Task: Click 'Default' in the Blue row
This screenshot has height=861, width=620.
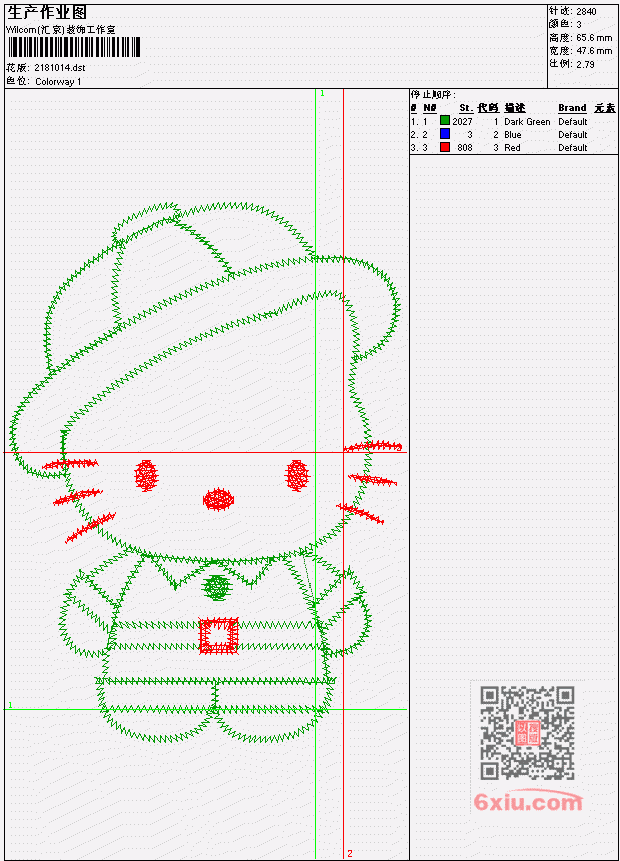Action: (x=573, y=135)
